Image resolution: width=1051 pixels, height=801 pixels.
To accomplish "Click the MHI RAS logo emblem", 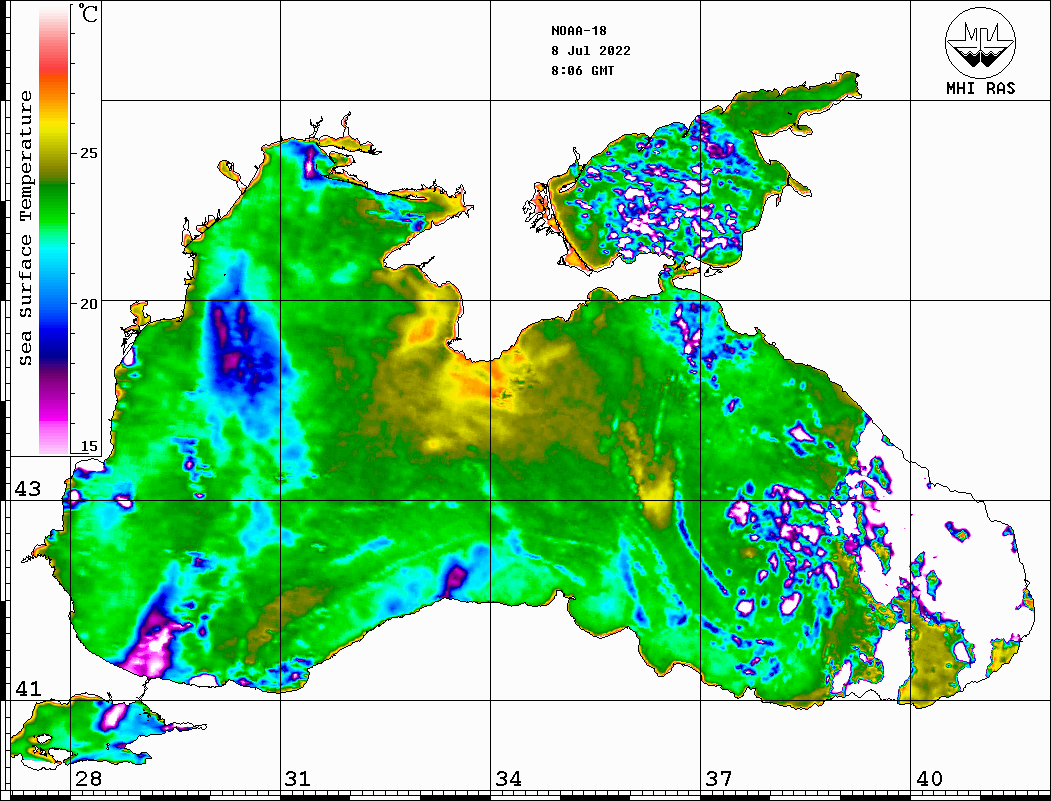I will point(980,44).
